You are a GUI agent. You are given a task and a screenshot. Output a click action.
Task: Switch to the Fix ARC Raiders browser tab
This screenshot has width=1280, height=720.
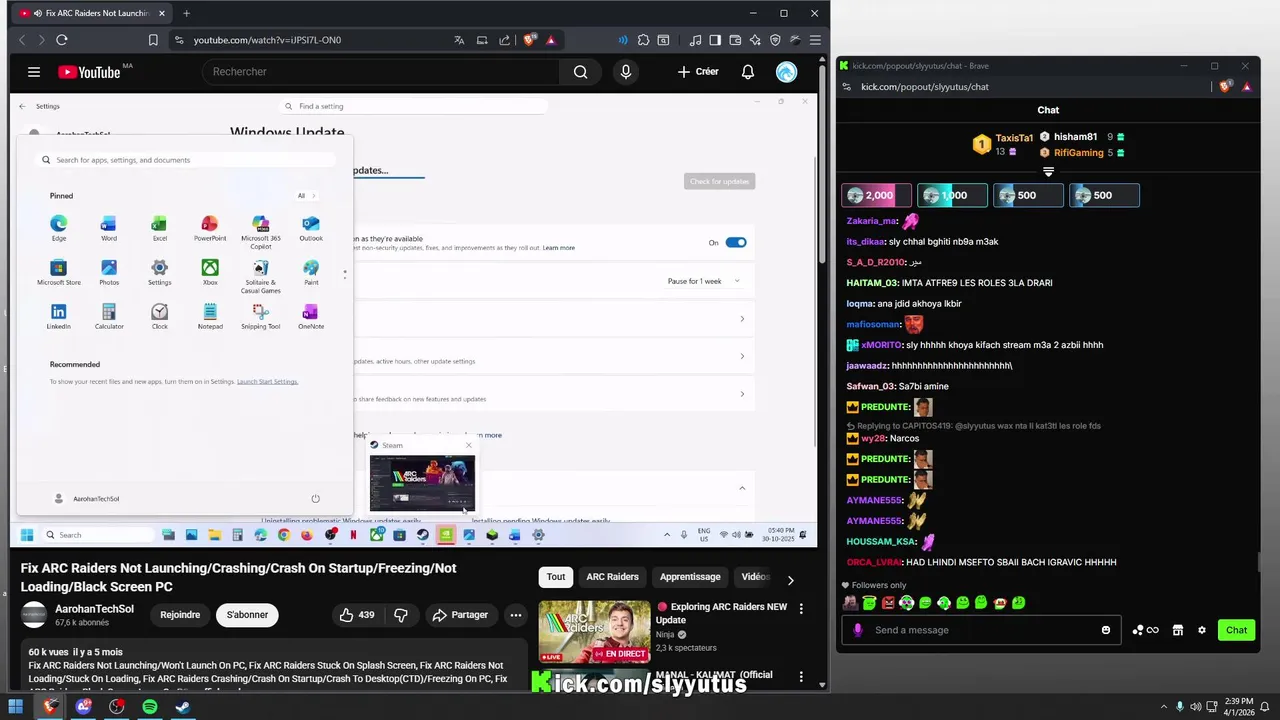tap(90, 13)
